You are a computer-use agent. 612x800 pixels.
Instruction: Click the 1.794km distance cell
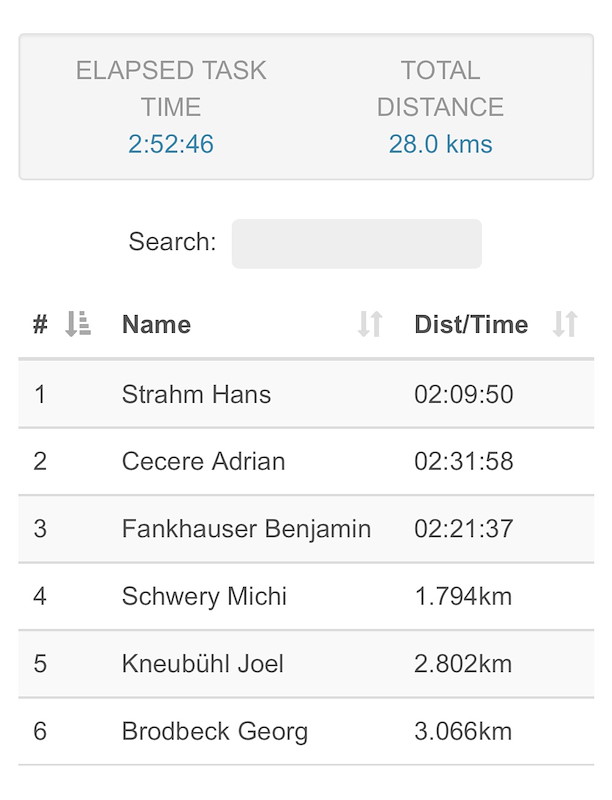point(463,596)
